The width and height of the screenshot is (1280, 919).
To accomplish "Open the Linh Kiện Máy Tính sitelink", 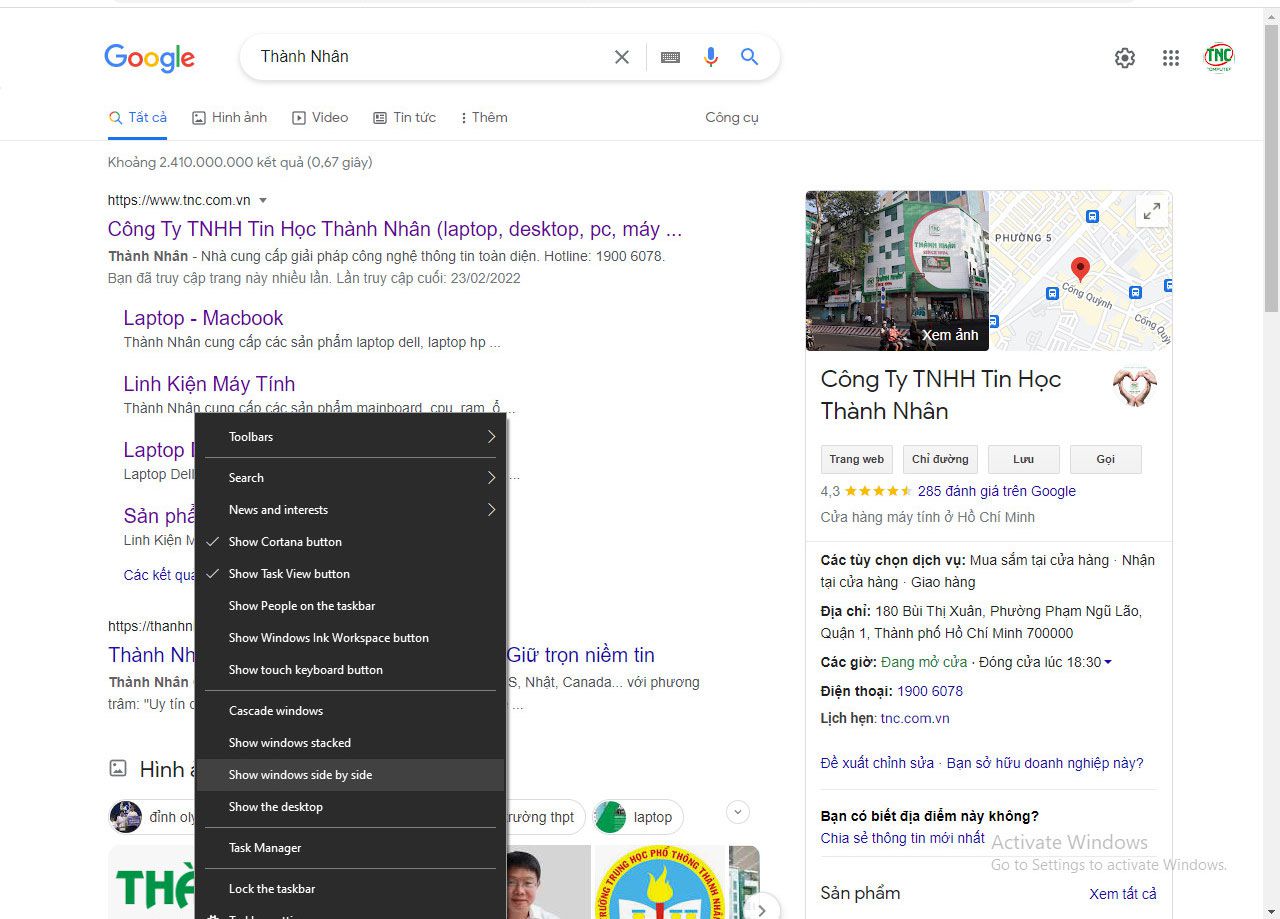I will (209, 384).
